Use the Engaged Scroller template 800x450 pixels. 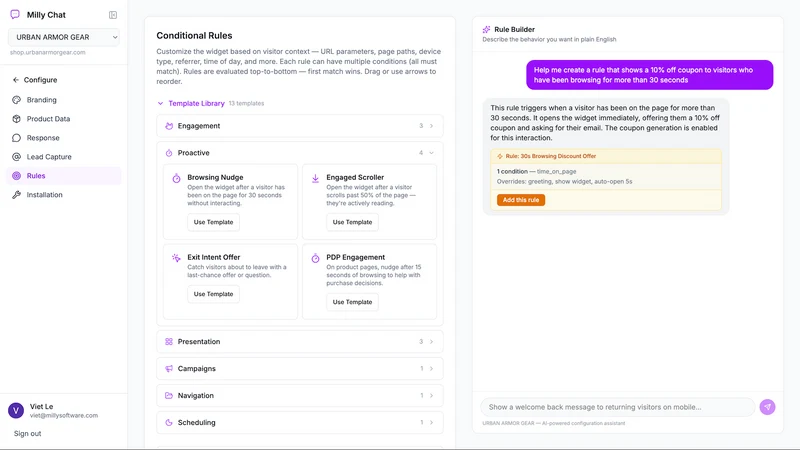[x=352, y=222]
